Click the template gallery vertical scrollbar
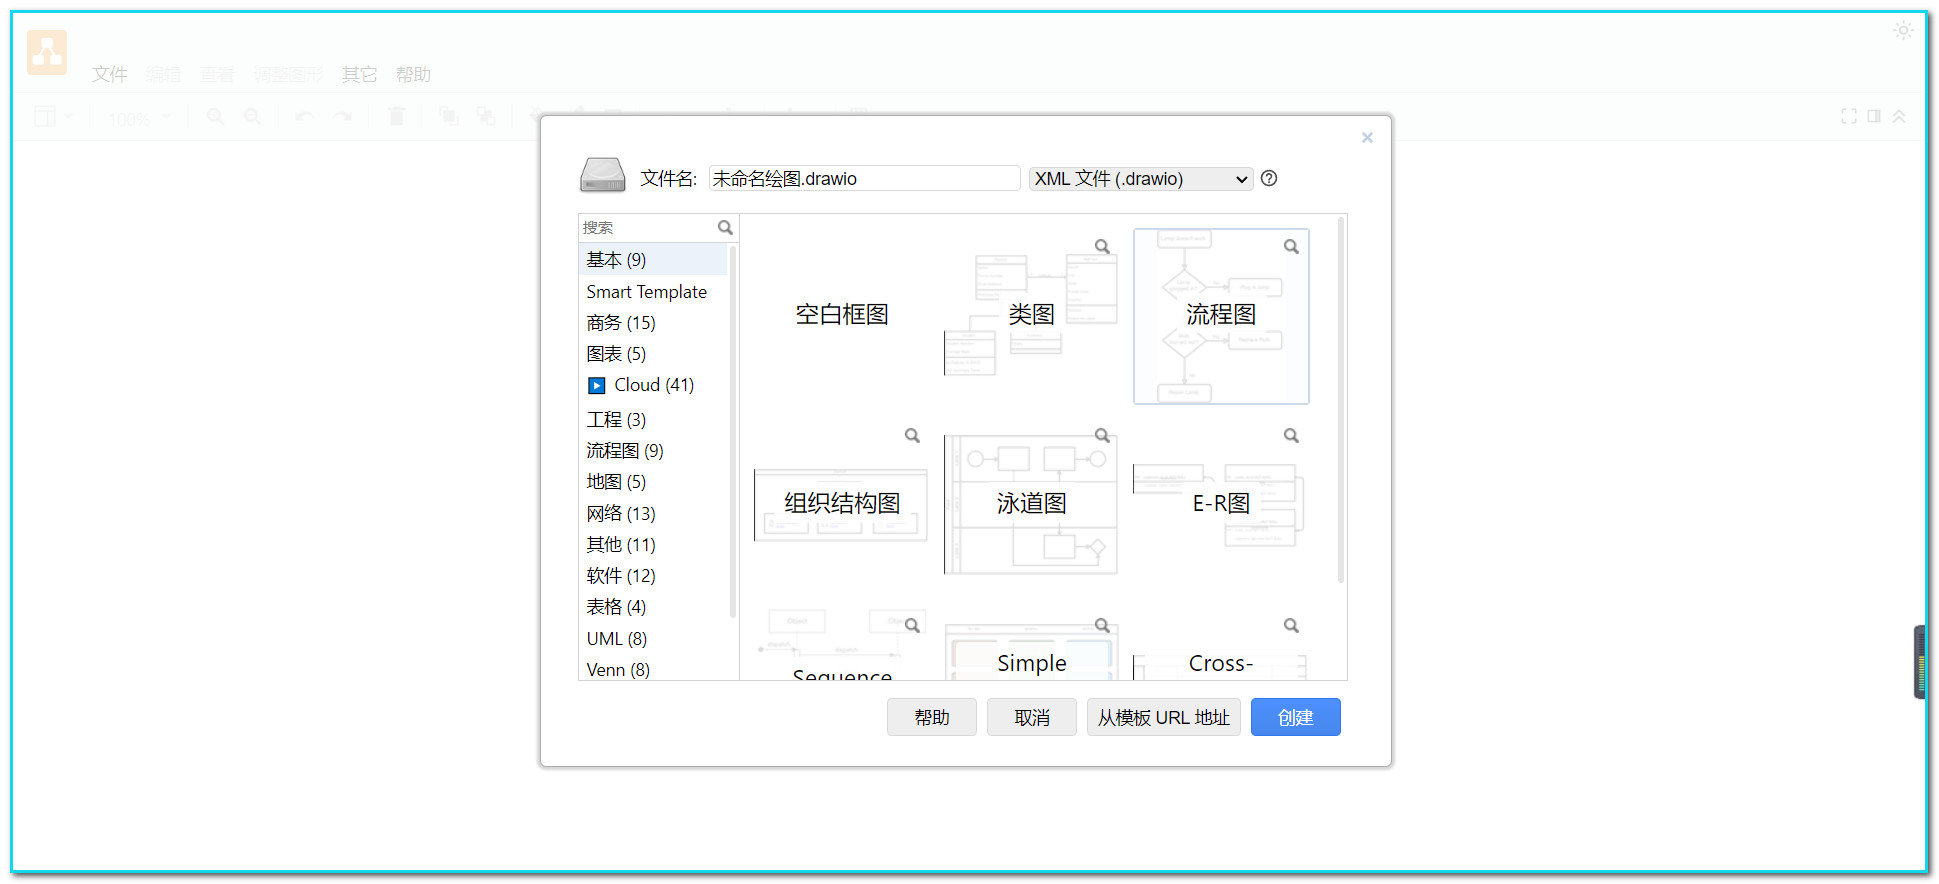Image resolution: width=1939 pixels, height=884 pixels. [x=1341, y=400]
